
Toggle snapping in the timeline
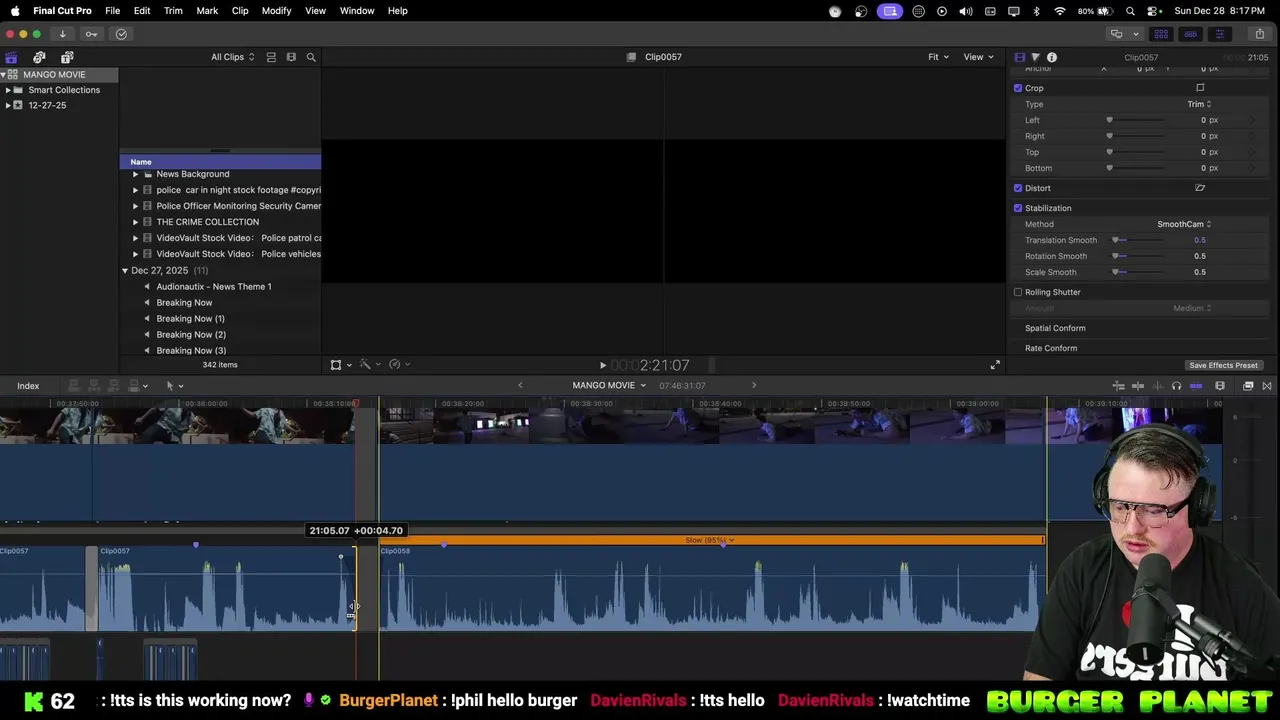1196,386
